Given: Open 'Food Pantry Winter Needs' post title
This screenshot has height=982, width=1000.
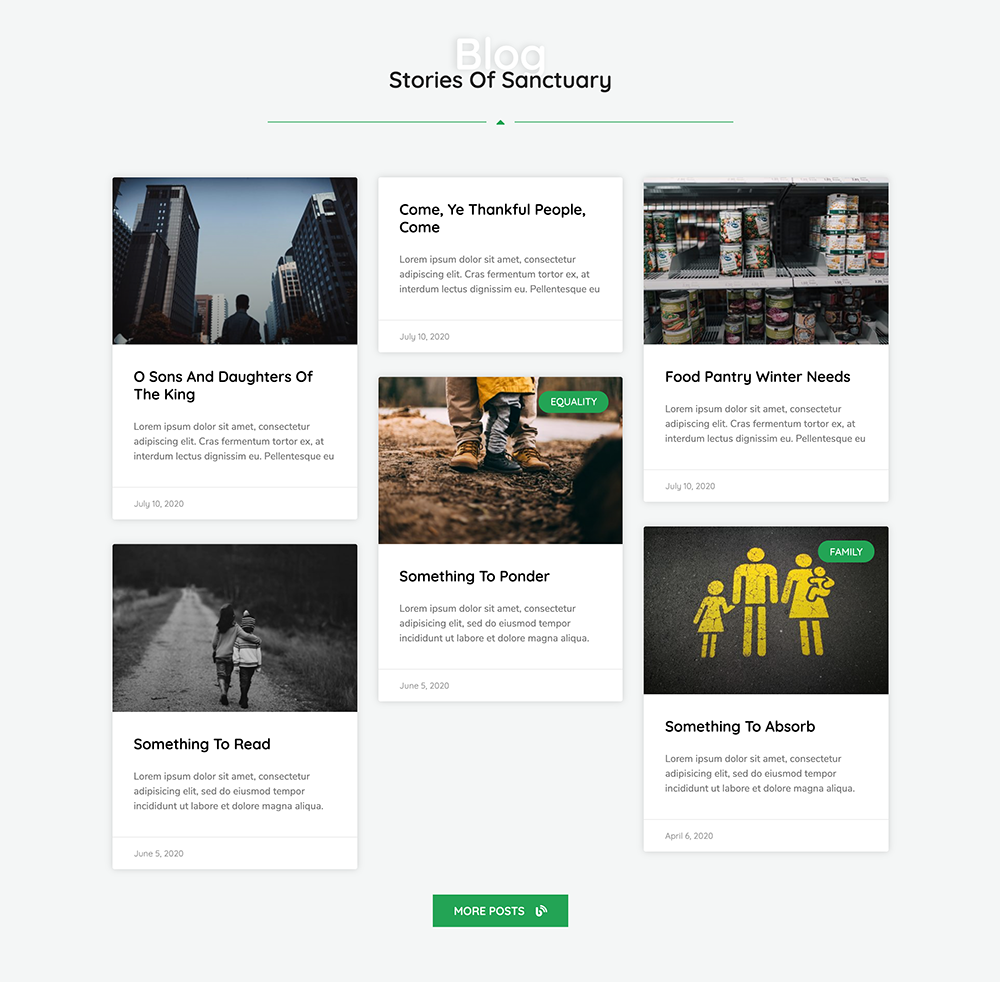Looking at the screenshot, I should (x=757, y=377).
